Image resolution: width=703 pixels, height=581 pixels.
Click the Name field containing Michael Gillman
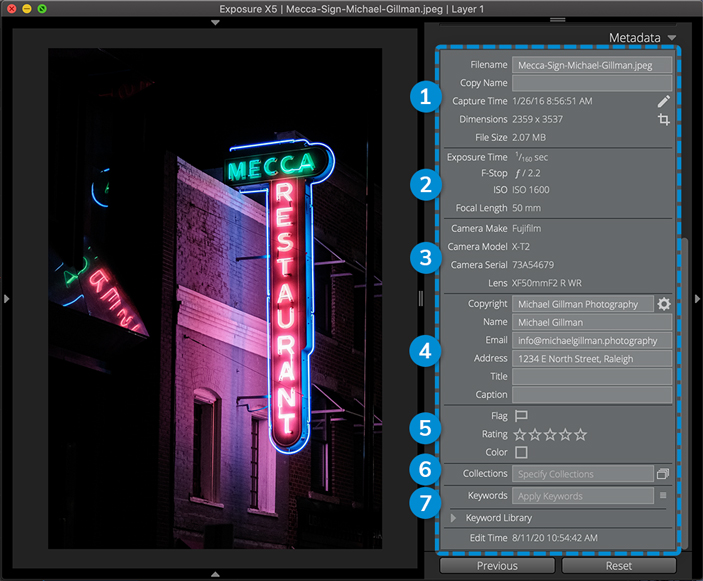point(592,322)
